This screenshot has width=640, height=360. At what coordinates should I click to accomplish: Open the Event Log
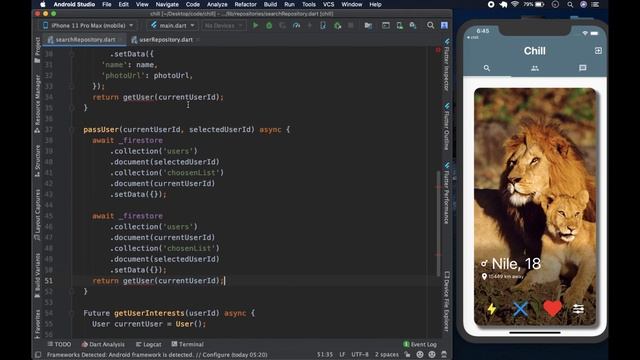point(420,344)
